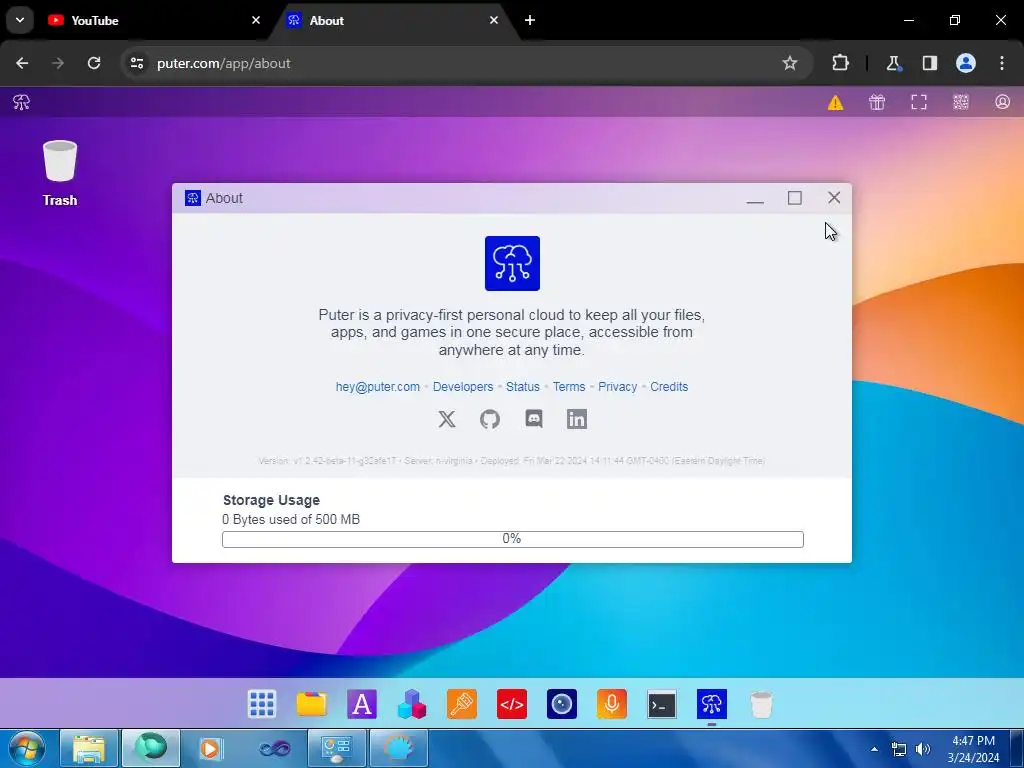This screenshot has width=1024, height=768.
Task: Open a new browser tab
Action: pyautogui.click(x=530, y=20)
